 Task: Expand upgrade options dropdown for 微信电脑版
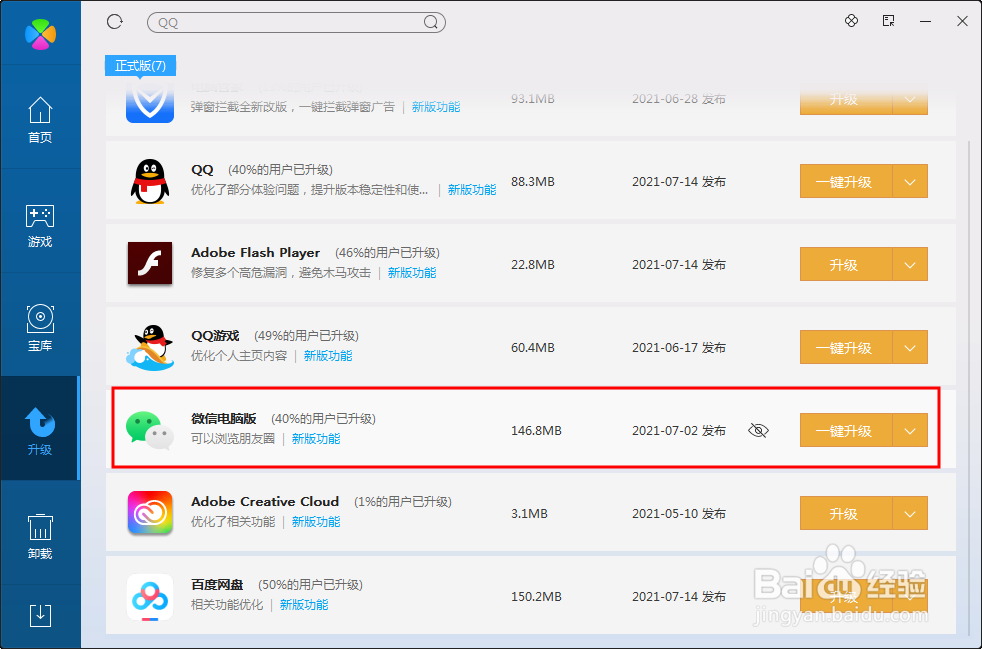click(910, 430)
